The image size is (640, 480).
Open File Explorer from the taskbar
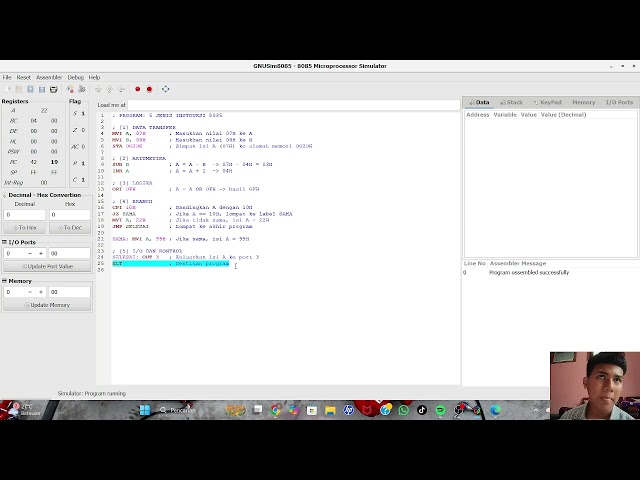point(330,410)
